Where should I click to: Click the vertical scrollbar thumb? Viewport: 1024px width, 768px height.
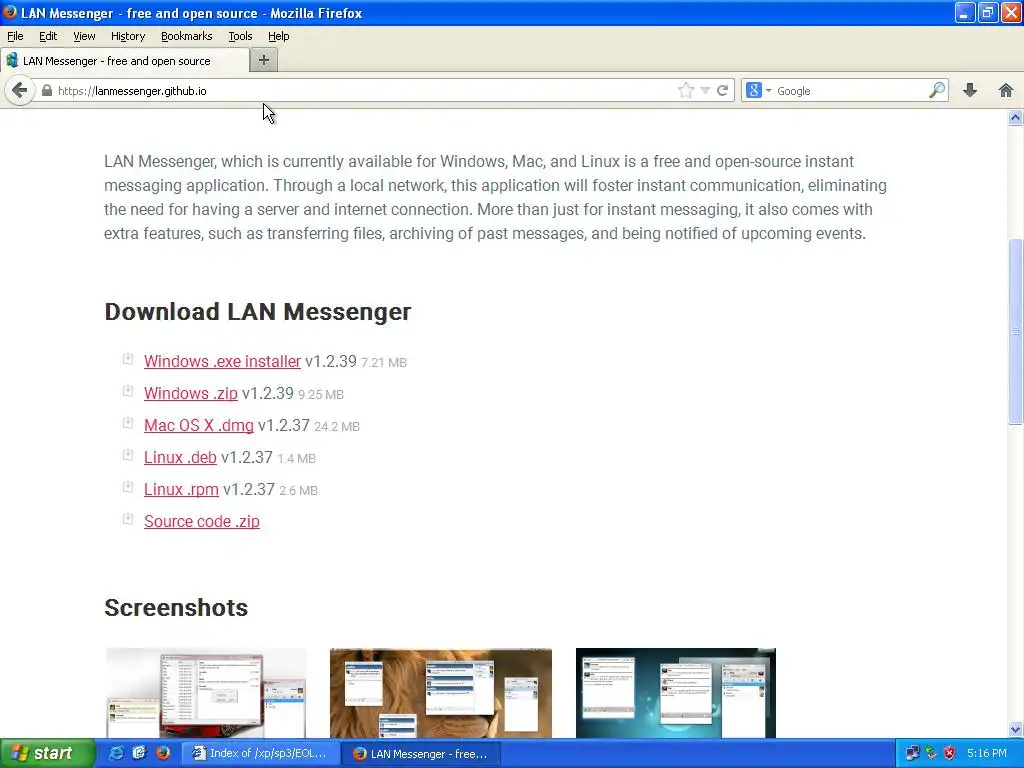pyautogui.click(x=1016, y=332)
